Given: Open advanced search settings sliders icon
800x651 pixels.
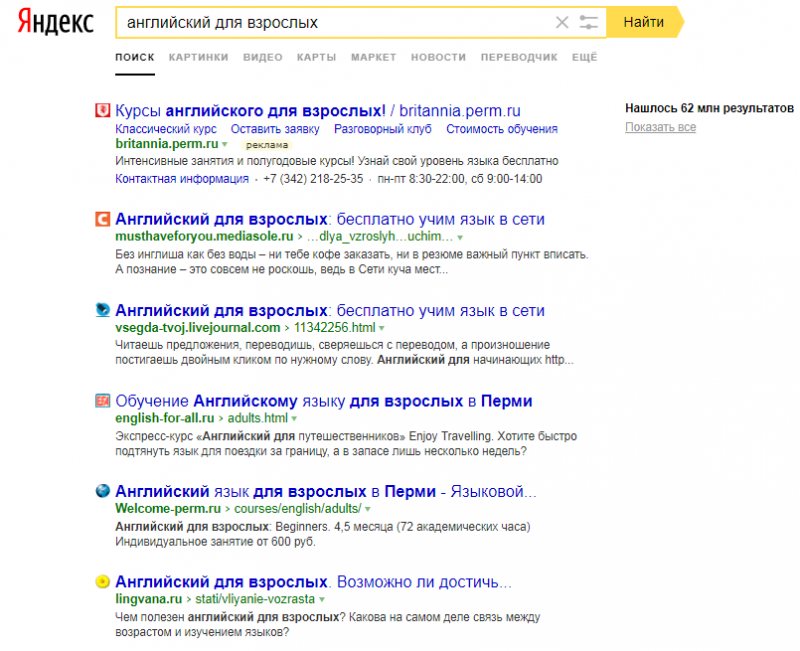Looking at the screenshot, I should tap(588, 22).
